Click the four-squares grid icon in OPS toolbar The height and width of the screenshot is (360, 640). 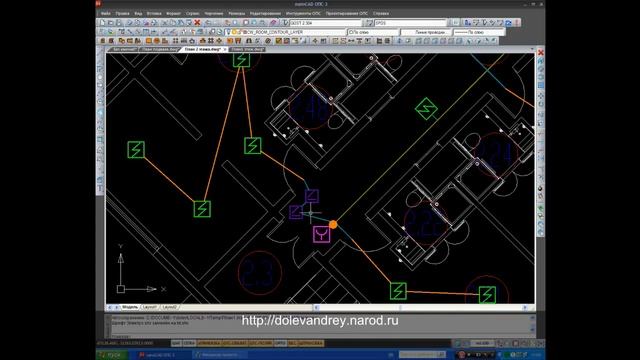tap(175, 41)
